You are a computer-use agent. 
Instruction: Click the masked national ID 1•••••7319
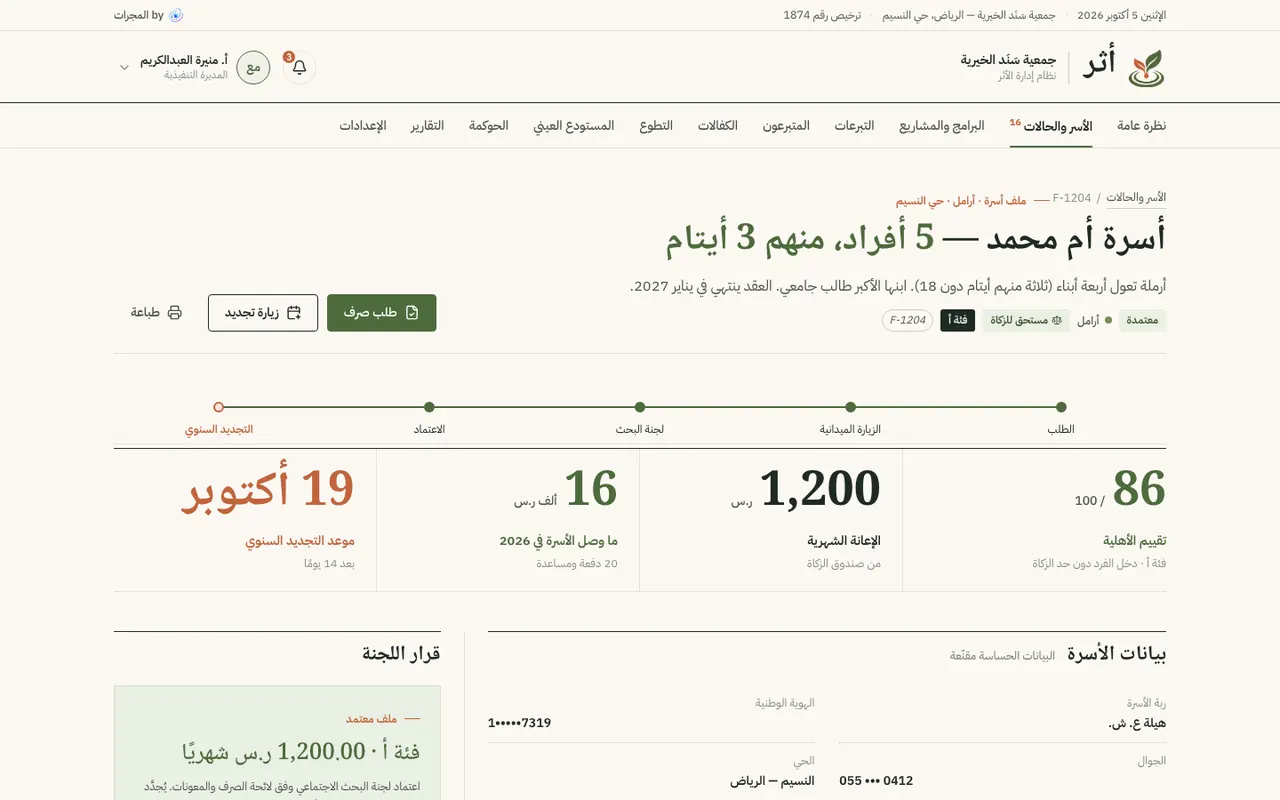(x=519, y=723)
